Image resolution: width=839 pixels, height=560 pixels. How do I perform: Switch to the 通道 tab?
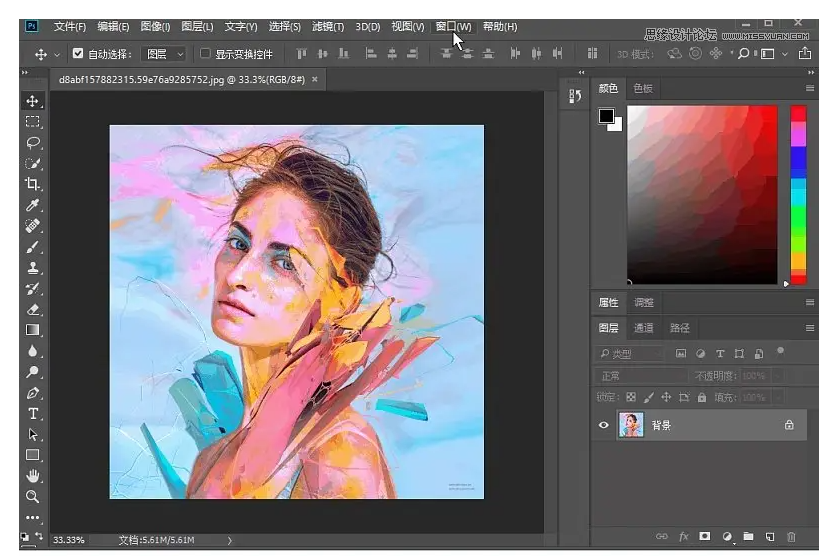643,328
